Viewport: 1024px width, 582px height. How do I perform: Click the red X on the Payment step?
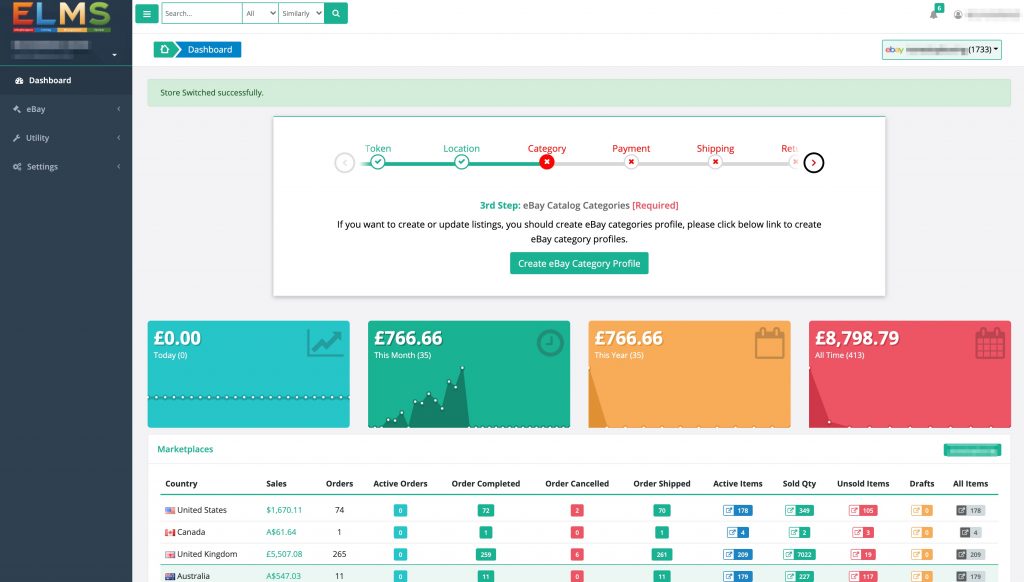pos(631,162)
